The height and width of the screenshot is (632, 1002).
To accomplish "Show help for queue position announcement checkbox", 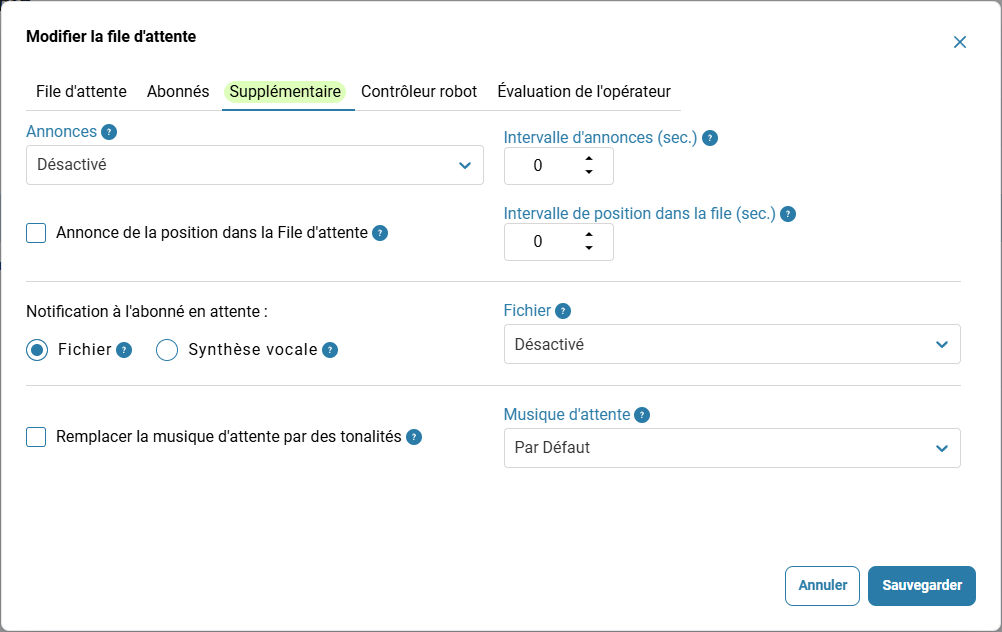I will 380,233.
